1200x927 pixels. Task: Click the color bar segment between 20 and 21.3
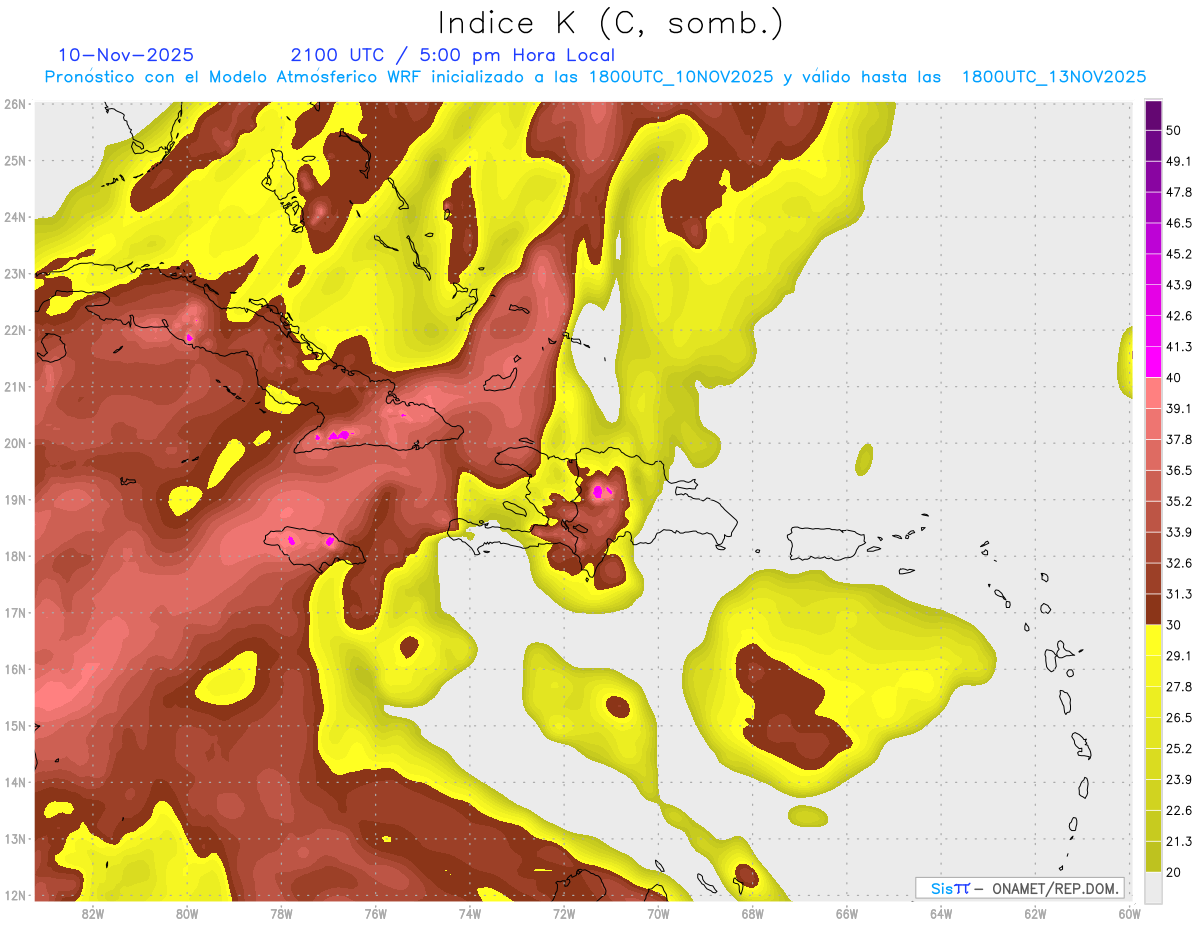[1153, 857]
